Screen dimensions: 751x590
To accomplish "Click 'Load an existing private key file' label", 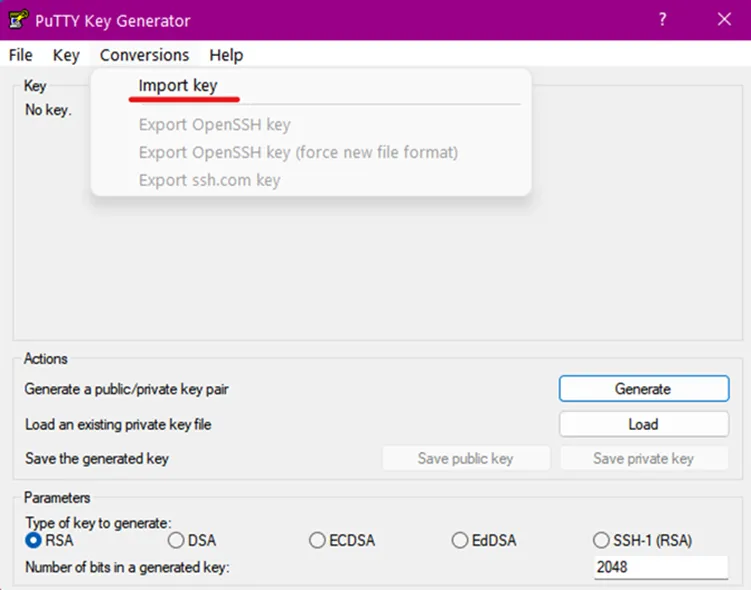I will point(118,424).
